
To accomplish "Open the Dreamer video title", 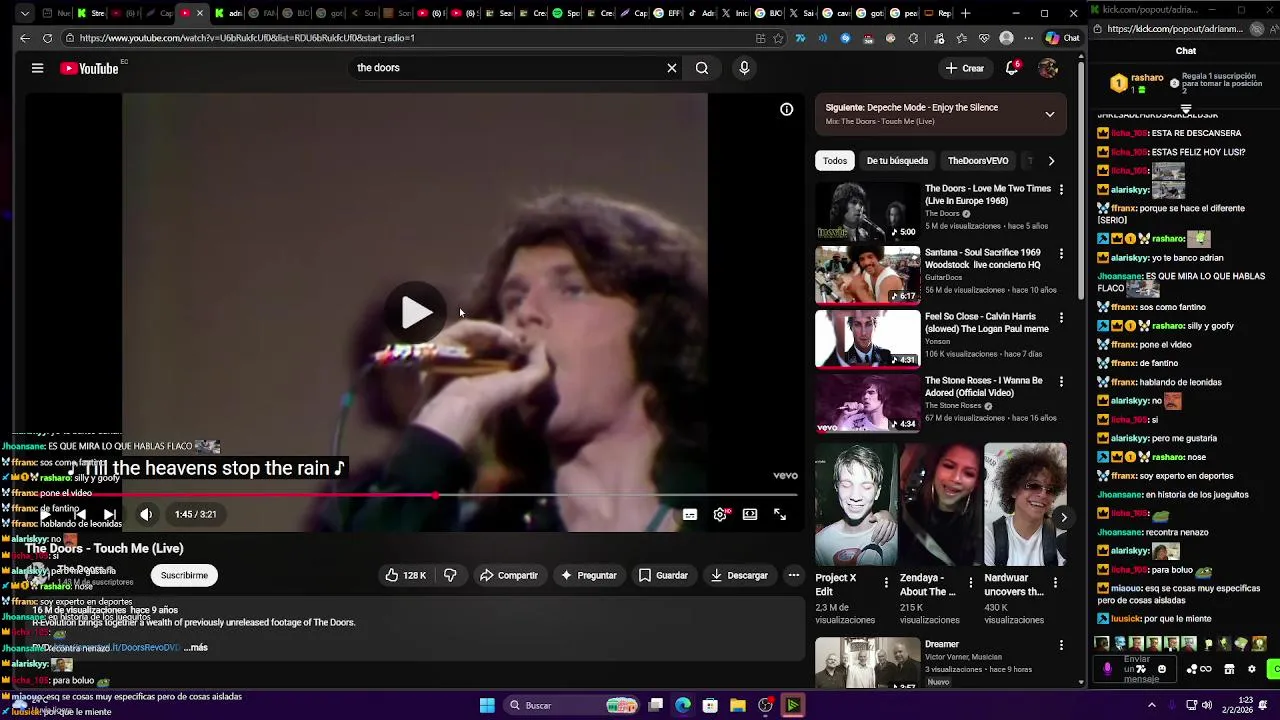I will point(942,644).
